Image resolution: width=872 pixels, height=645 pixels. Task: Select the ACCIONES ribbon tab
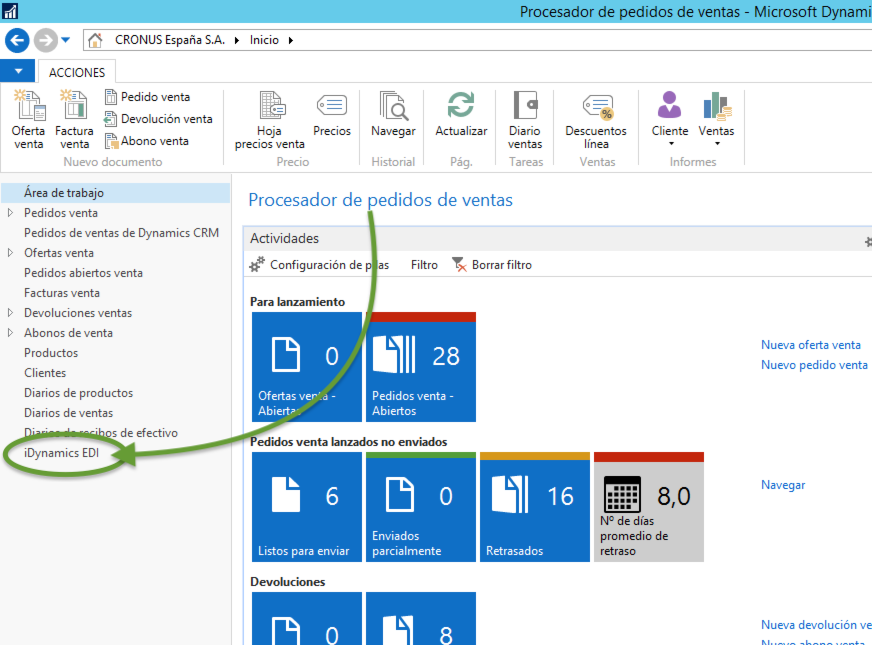pyautogui.click(x=77, y=72)
